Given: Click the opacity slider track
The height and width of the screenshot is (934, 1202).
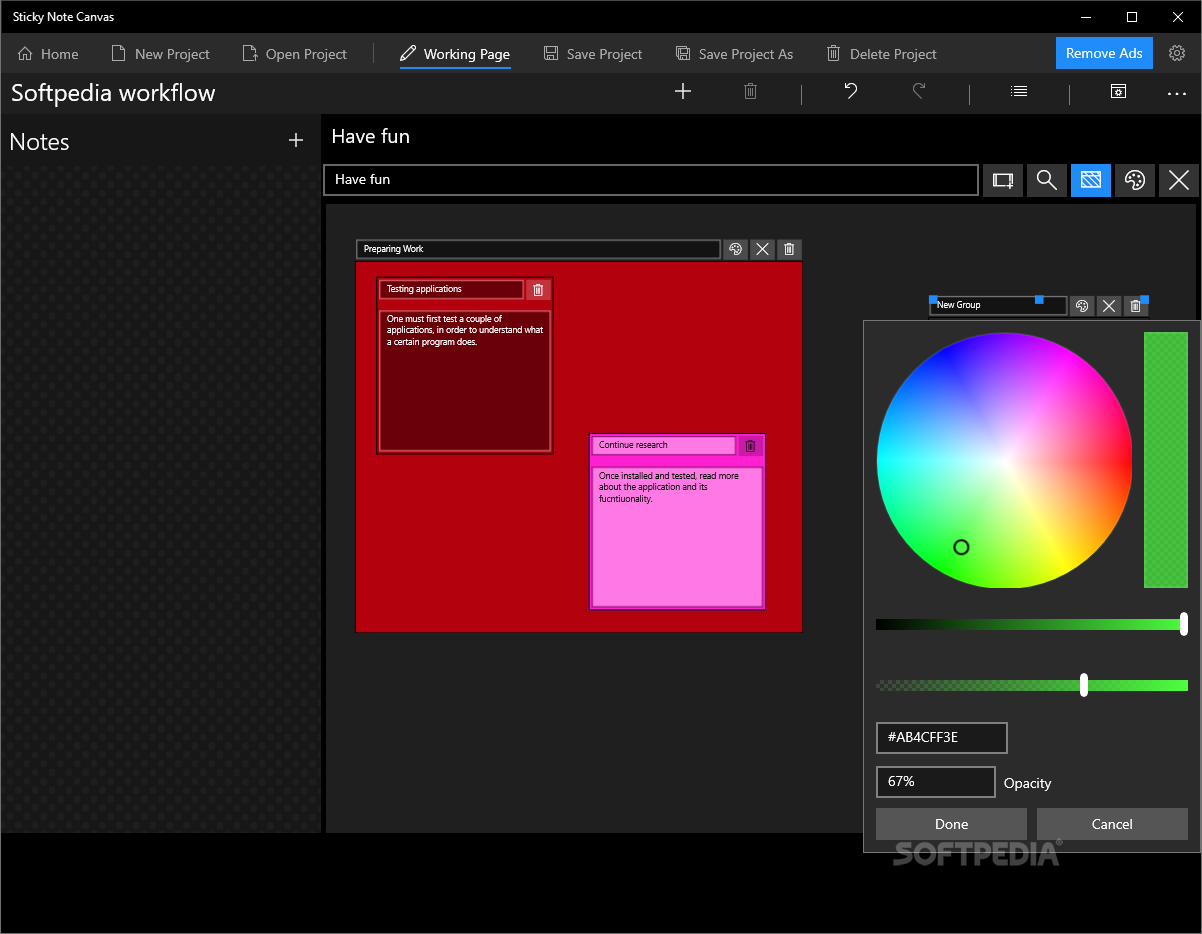Looking at the screenshot, I should pyautogui.click(x=1031, y=685).
